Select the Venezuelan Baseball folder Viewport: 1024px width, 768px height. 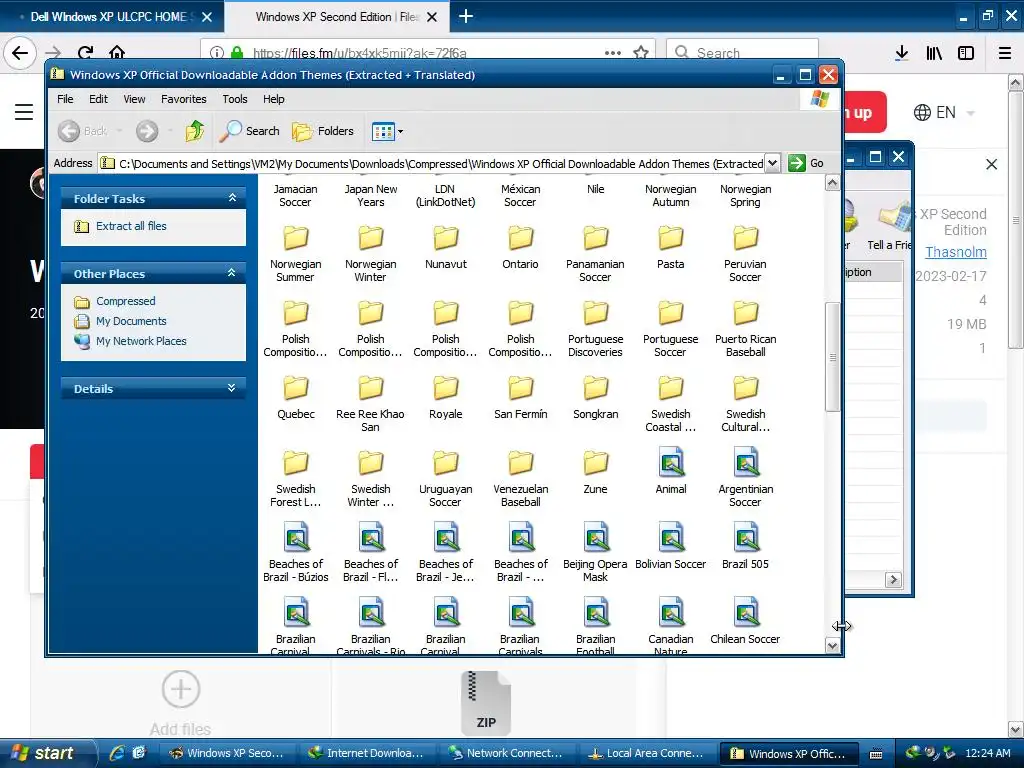pyautogui.click(x=520, y=479)
